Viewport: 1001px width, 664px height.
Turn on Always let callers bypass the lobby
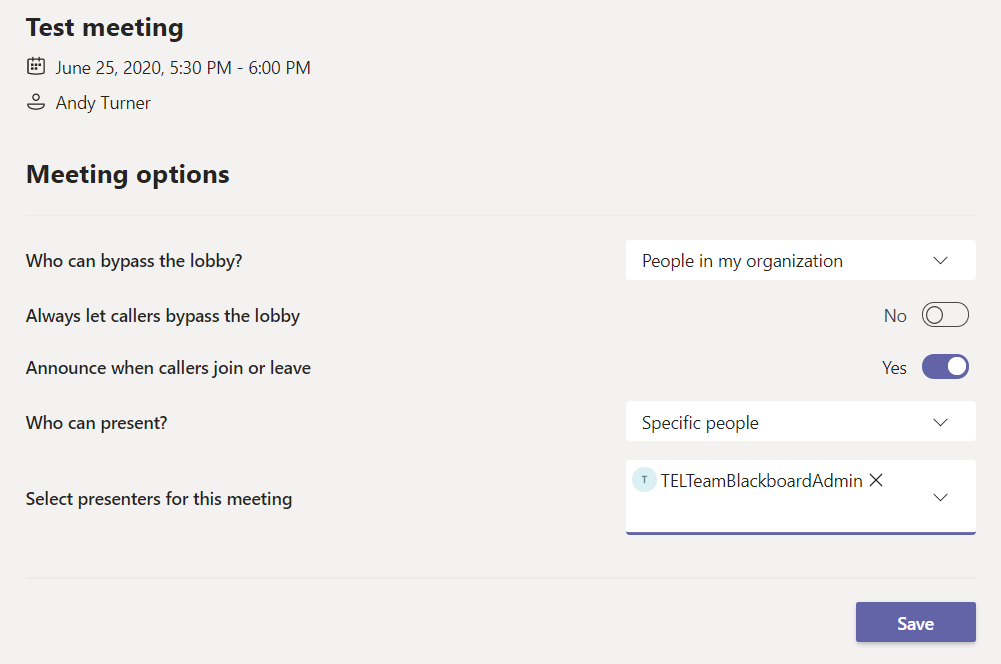coord(945,316)
